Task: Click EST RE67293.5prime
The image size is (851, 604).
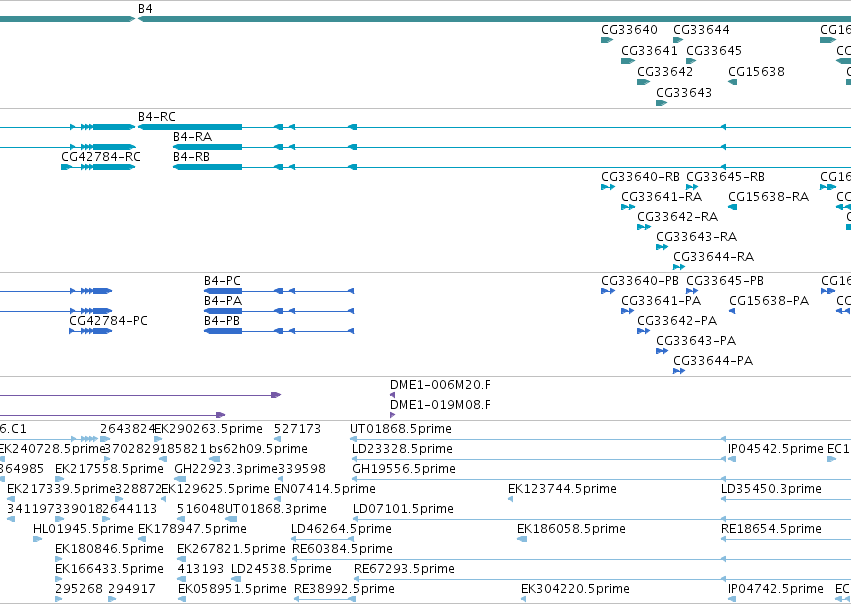Action: 404,569
